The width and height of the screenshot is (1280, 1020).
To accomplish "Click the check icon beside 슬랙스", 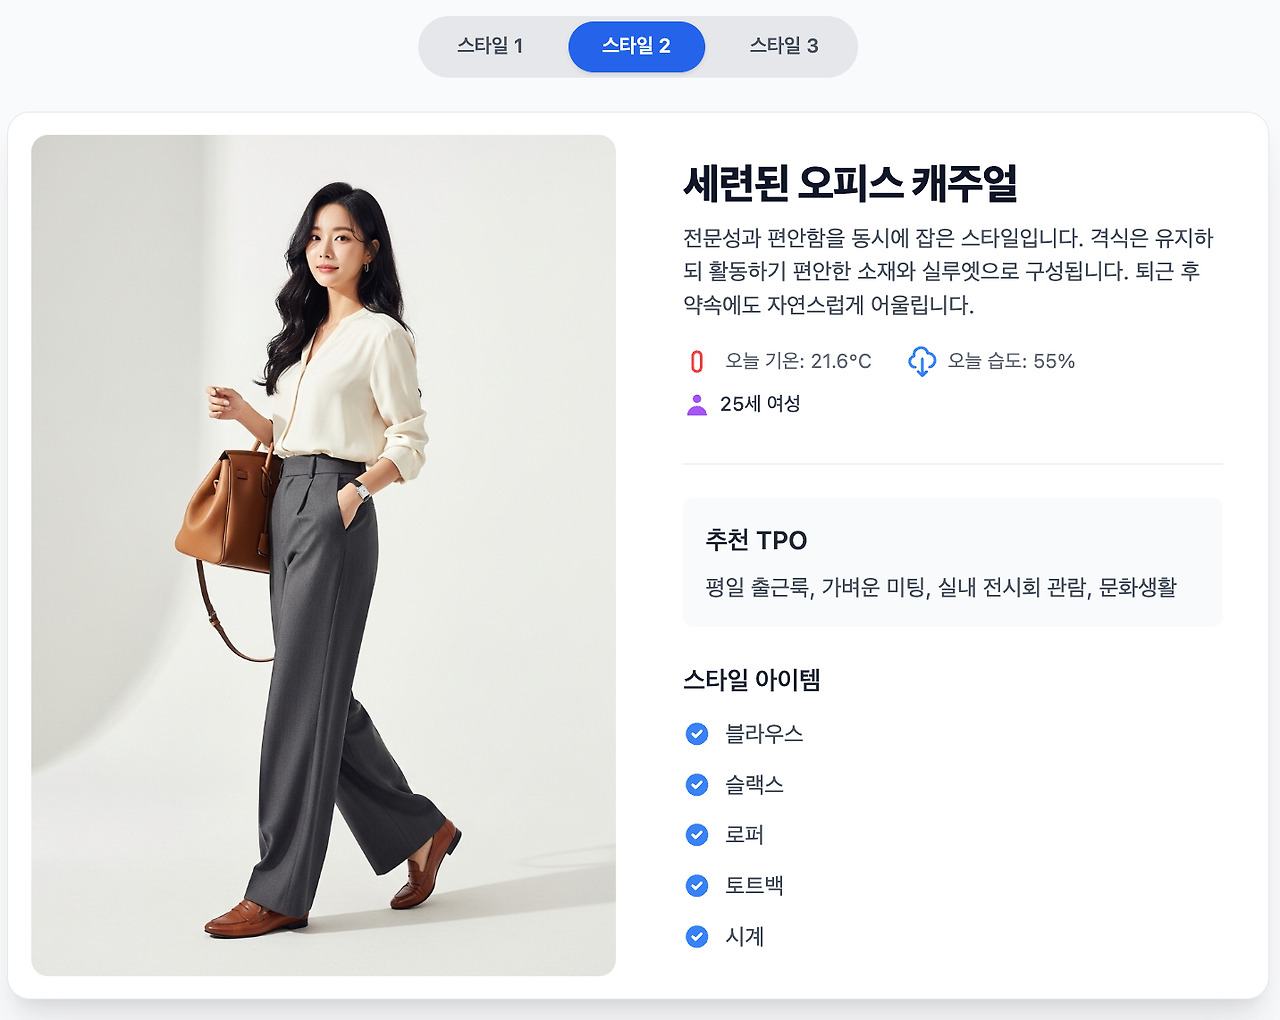I will 697,785.
